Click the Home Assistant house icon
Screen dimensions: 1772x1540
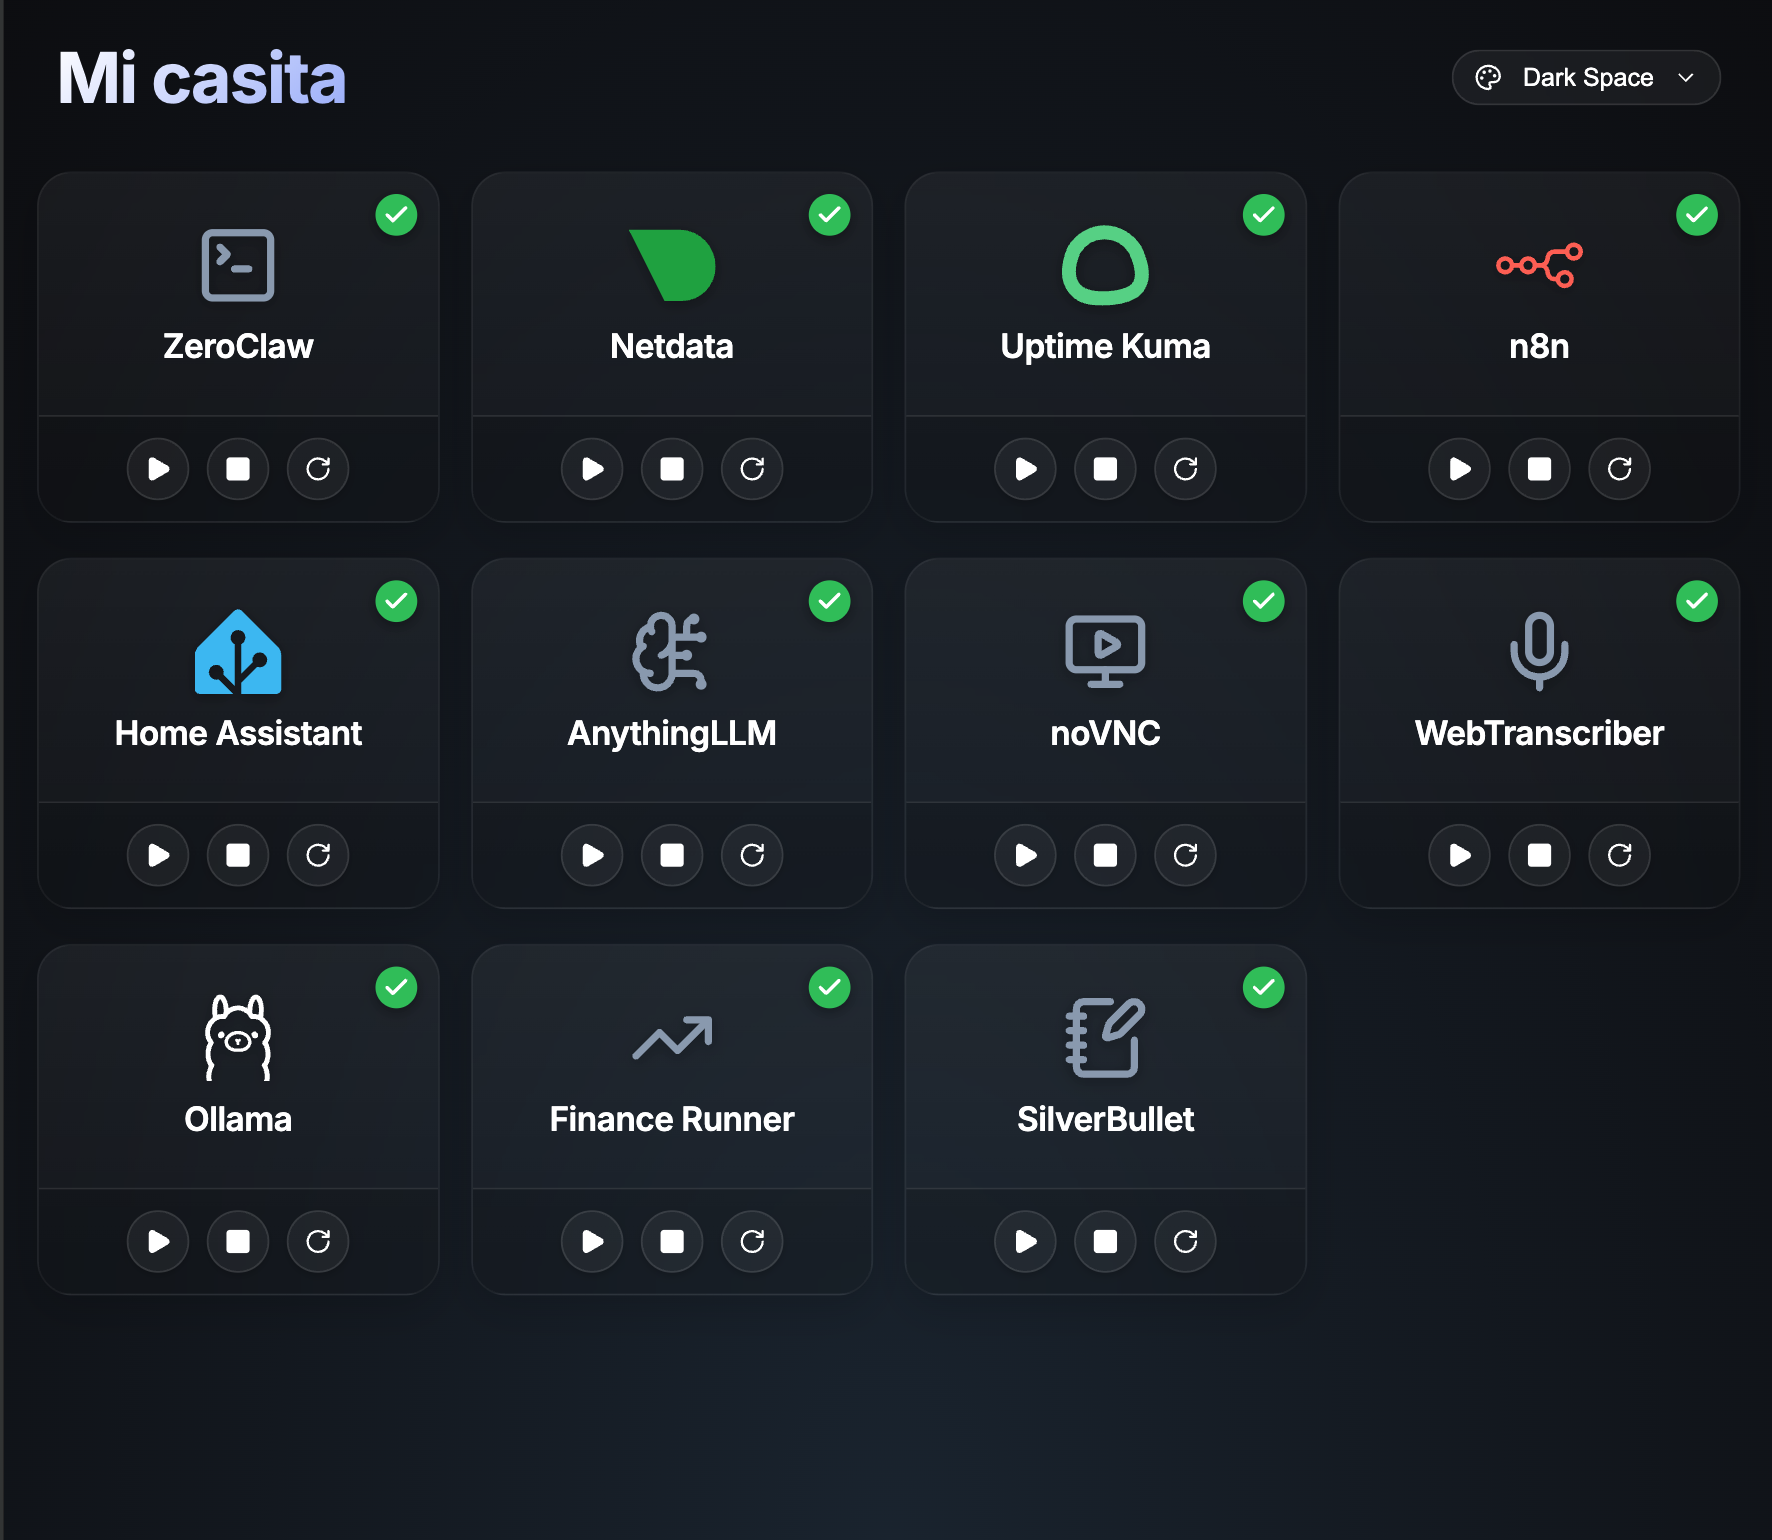(x=237, y=650)
